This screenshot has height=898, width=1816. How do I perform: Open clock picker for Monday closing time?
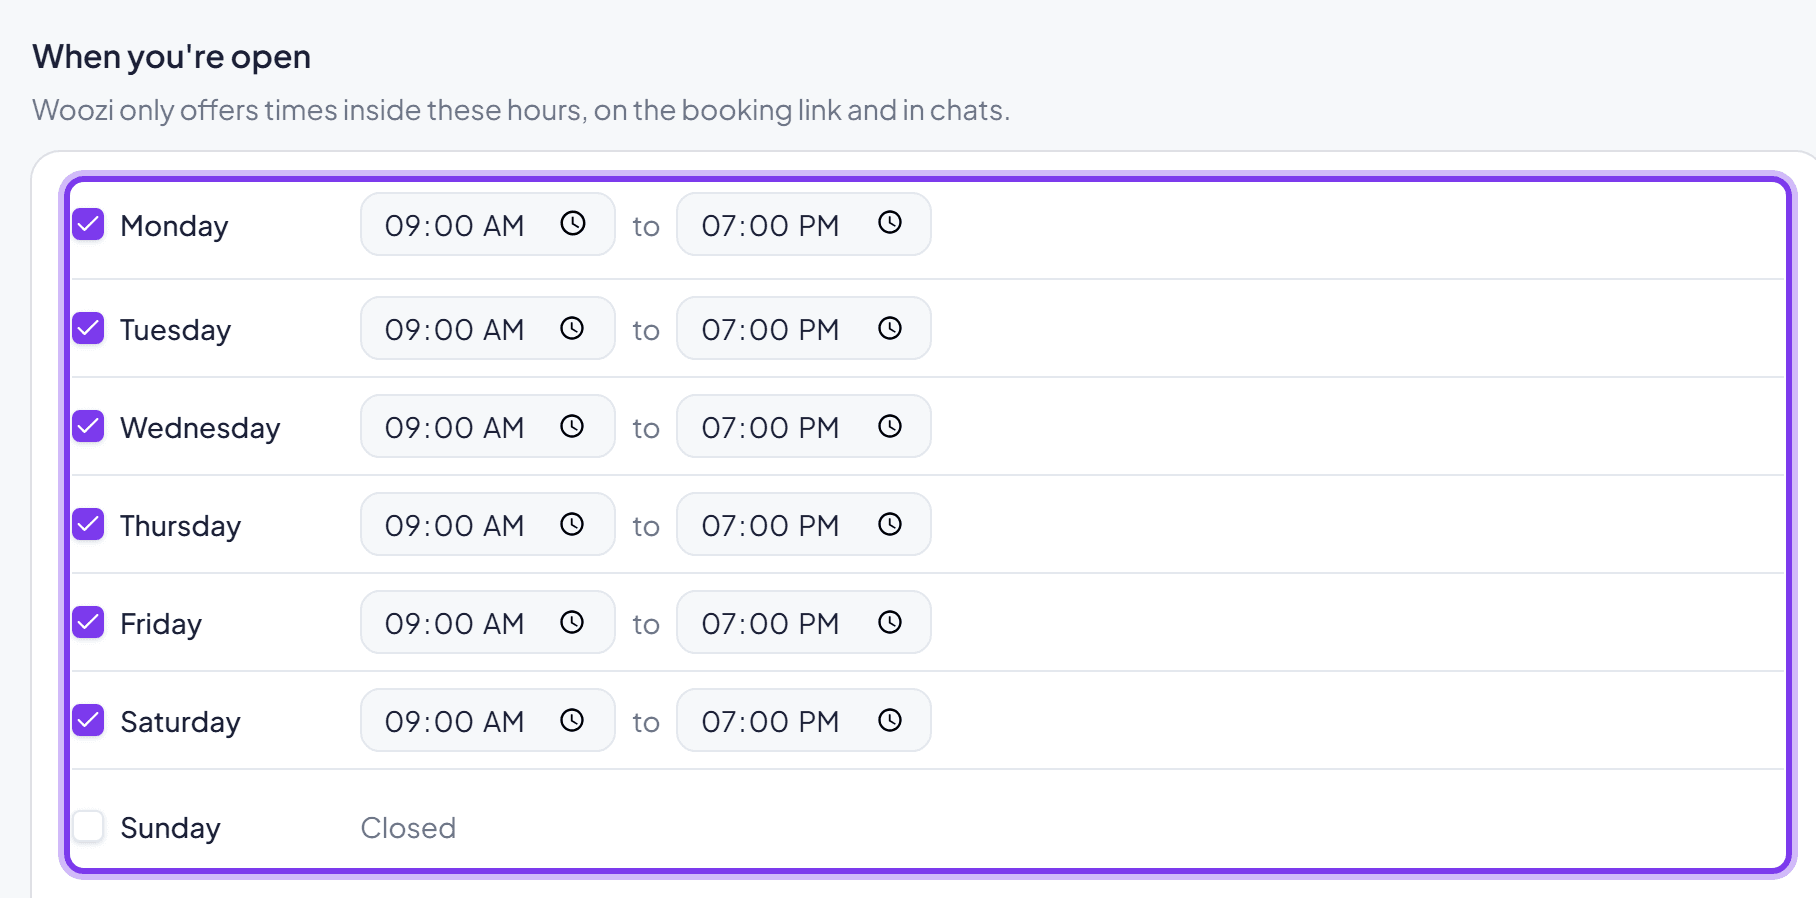(890, 223)
